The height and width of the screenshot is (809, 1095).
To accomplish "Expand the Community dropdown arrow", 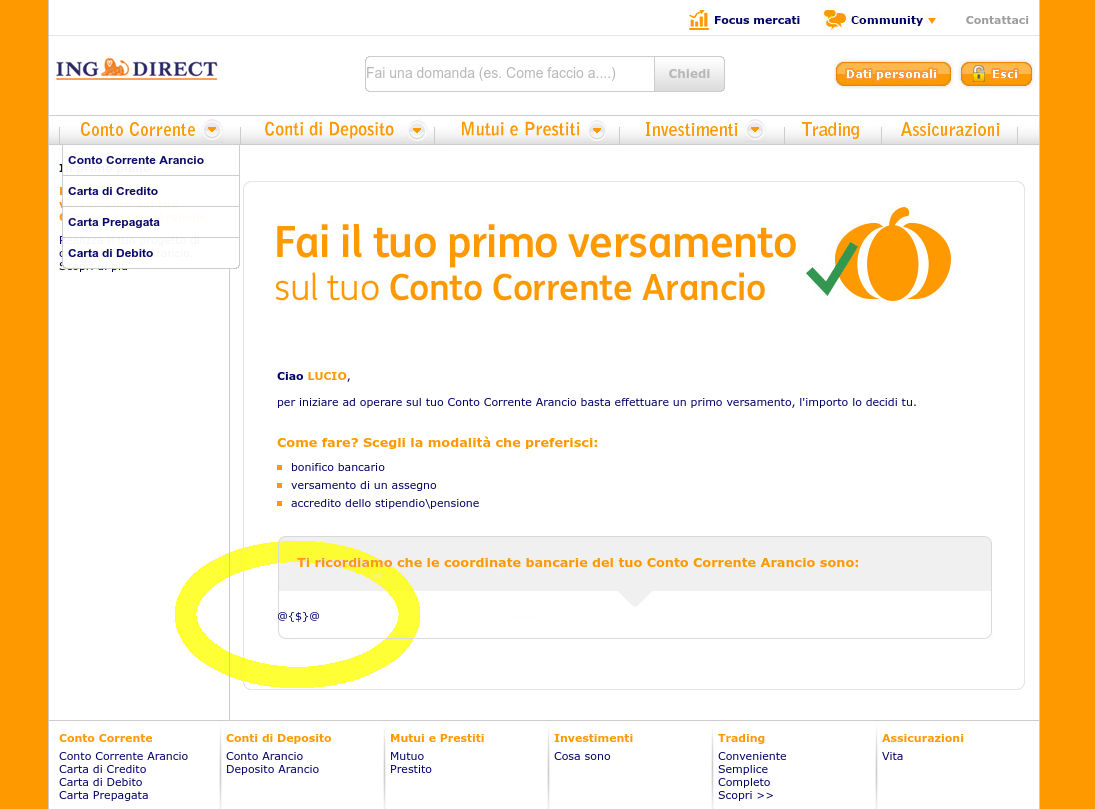I will click(x=932, y=21).
